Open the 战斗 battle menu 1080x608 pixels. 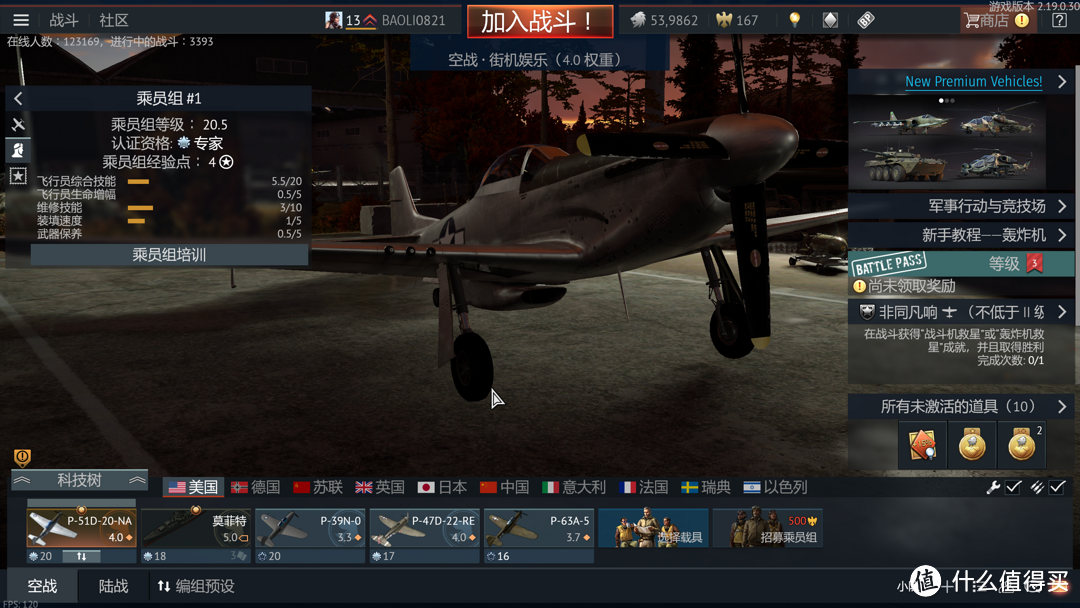(64, 20)
